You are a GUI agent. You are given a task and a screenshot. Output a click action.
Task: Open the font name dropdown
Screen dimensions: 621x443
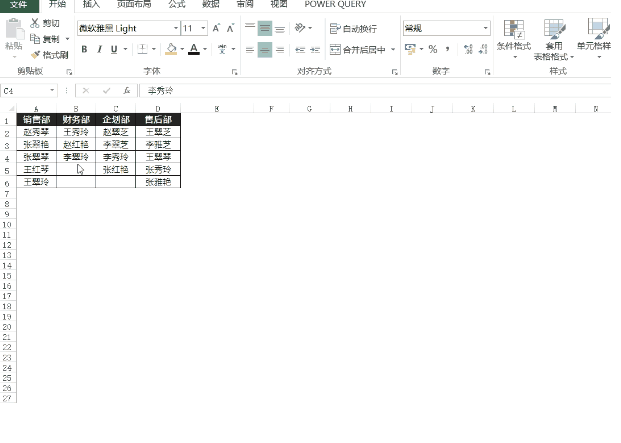[x=176, y=28]
